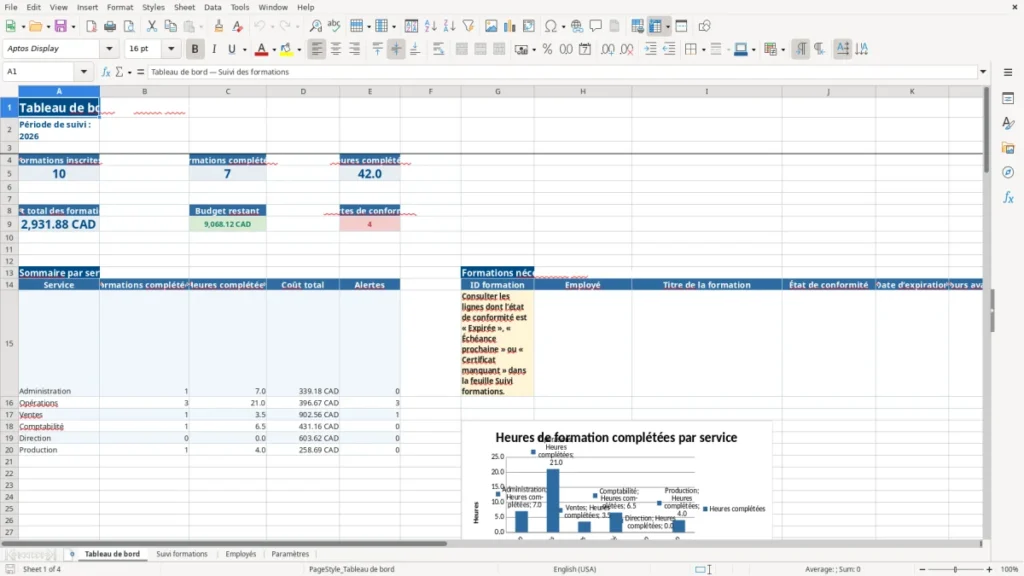Run the Spelling check icon

[334, 26]
